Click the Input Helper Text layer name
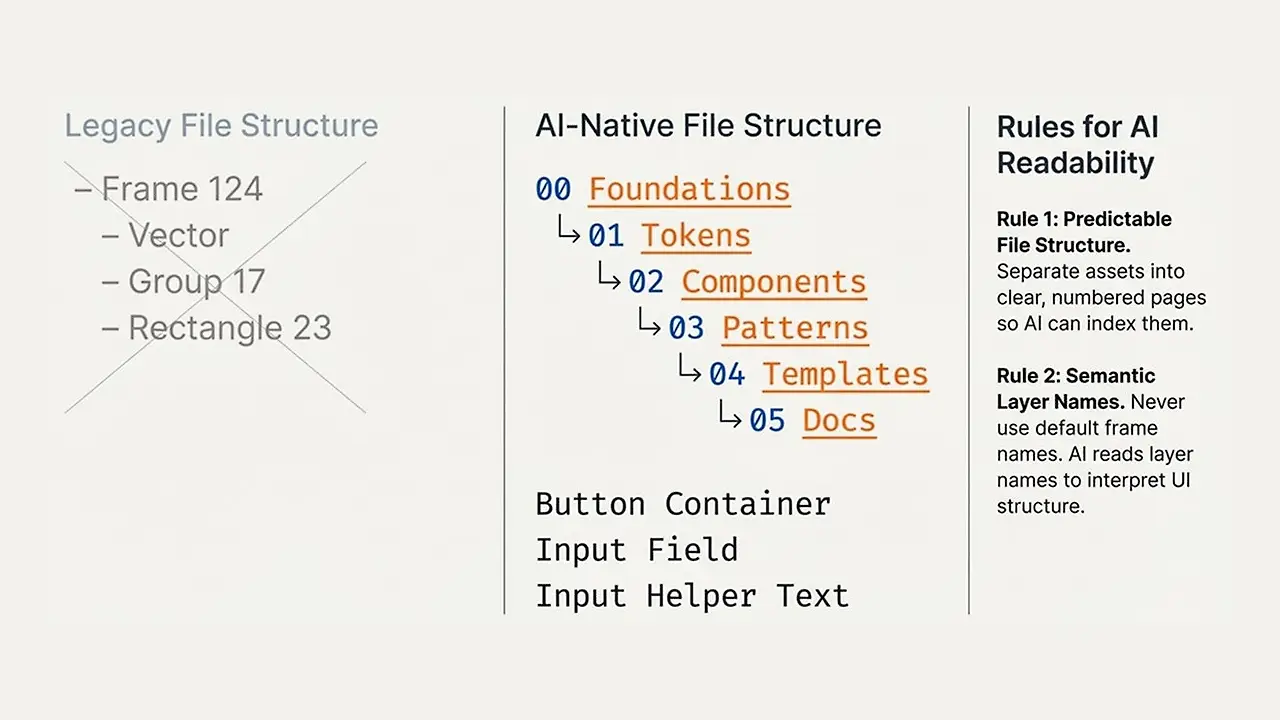1280x720 pixels. [x=692, y=596]
